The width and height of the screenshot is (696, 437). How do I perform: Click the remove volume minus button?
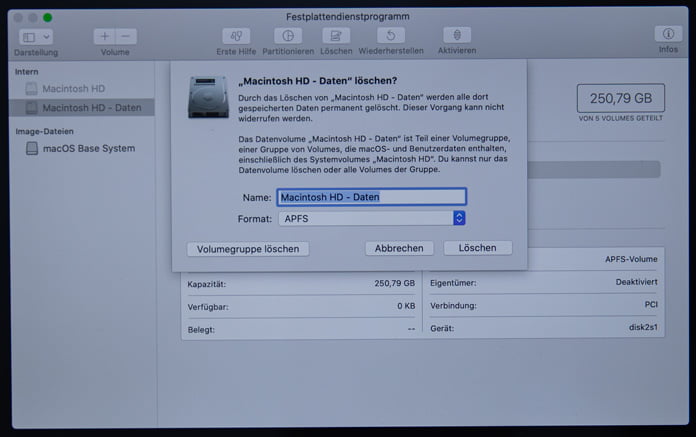tap(126, 36)
